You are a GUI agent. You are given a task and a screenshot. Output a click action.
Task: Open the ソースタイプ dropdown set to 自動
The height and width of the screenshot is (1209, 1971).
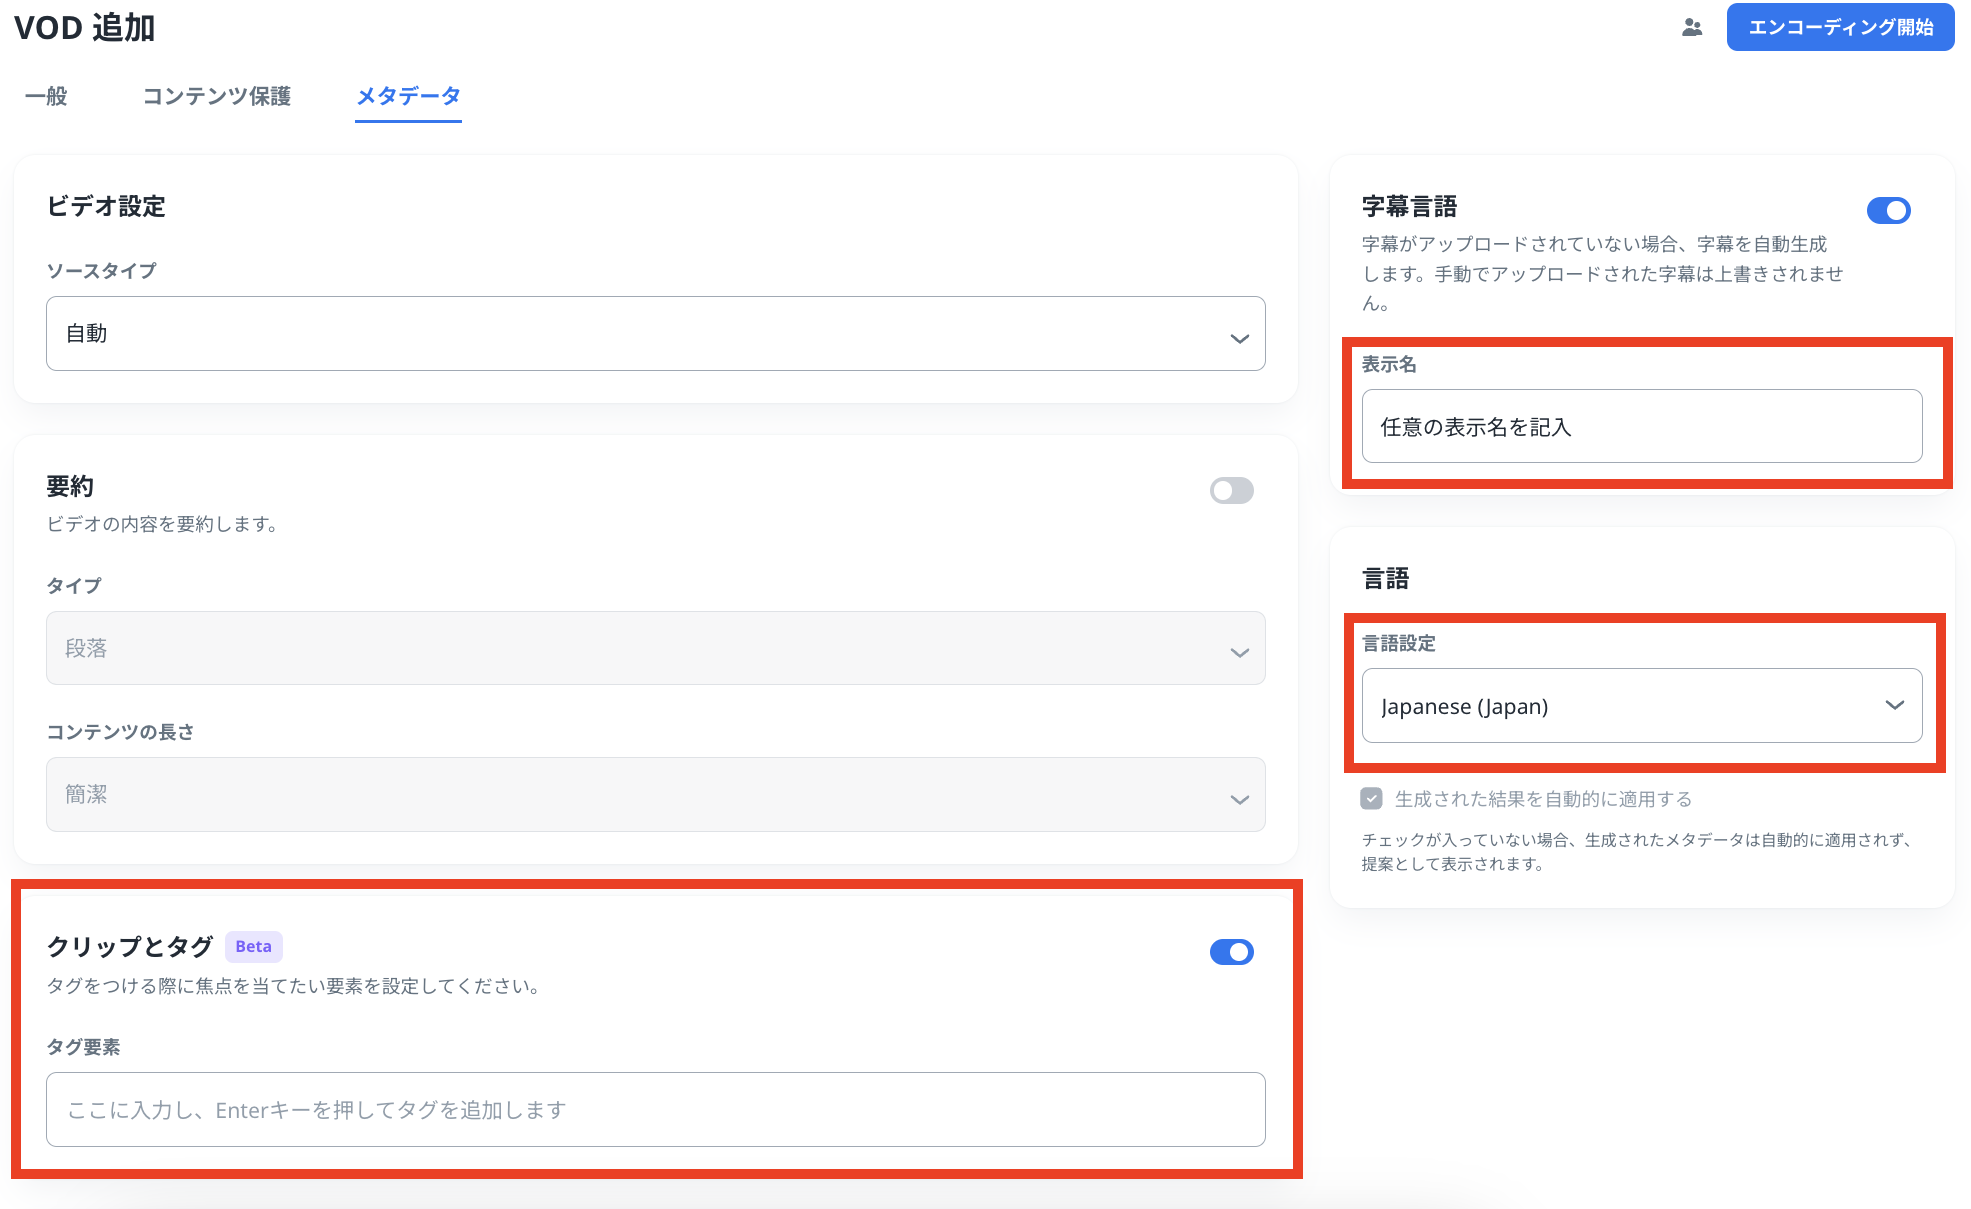click(640, 334)
